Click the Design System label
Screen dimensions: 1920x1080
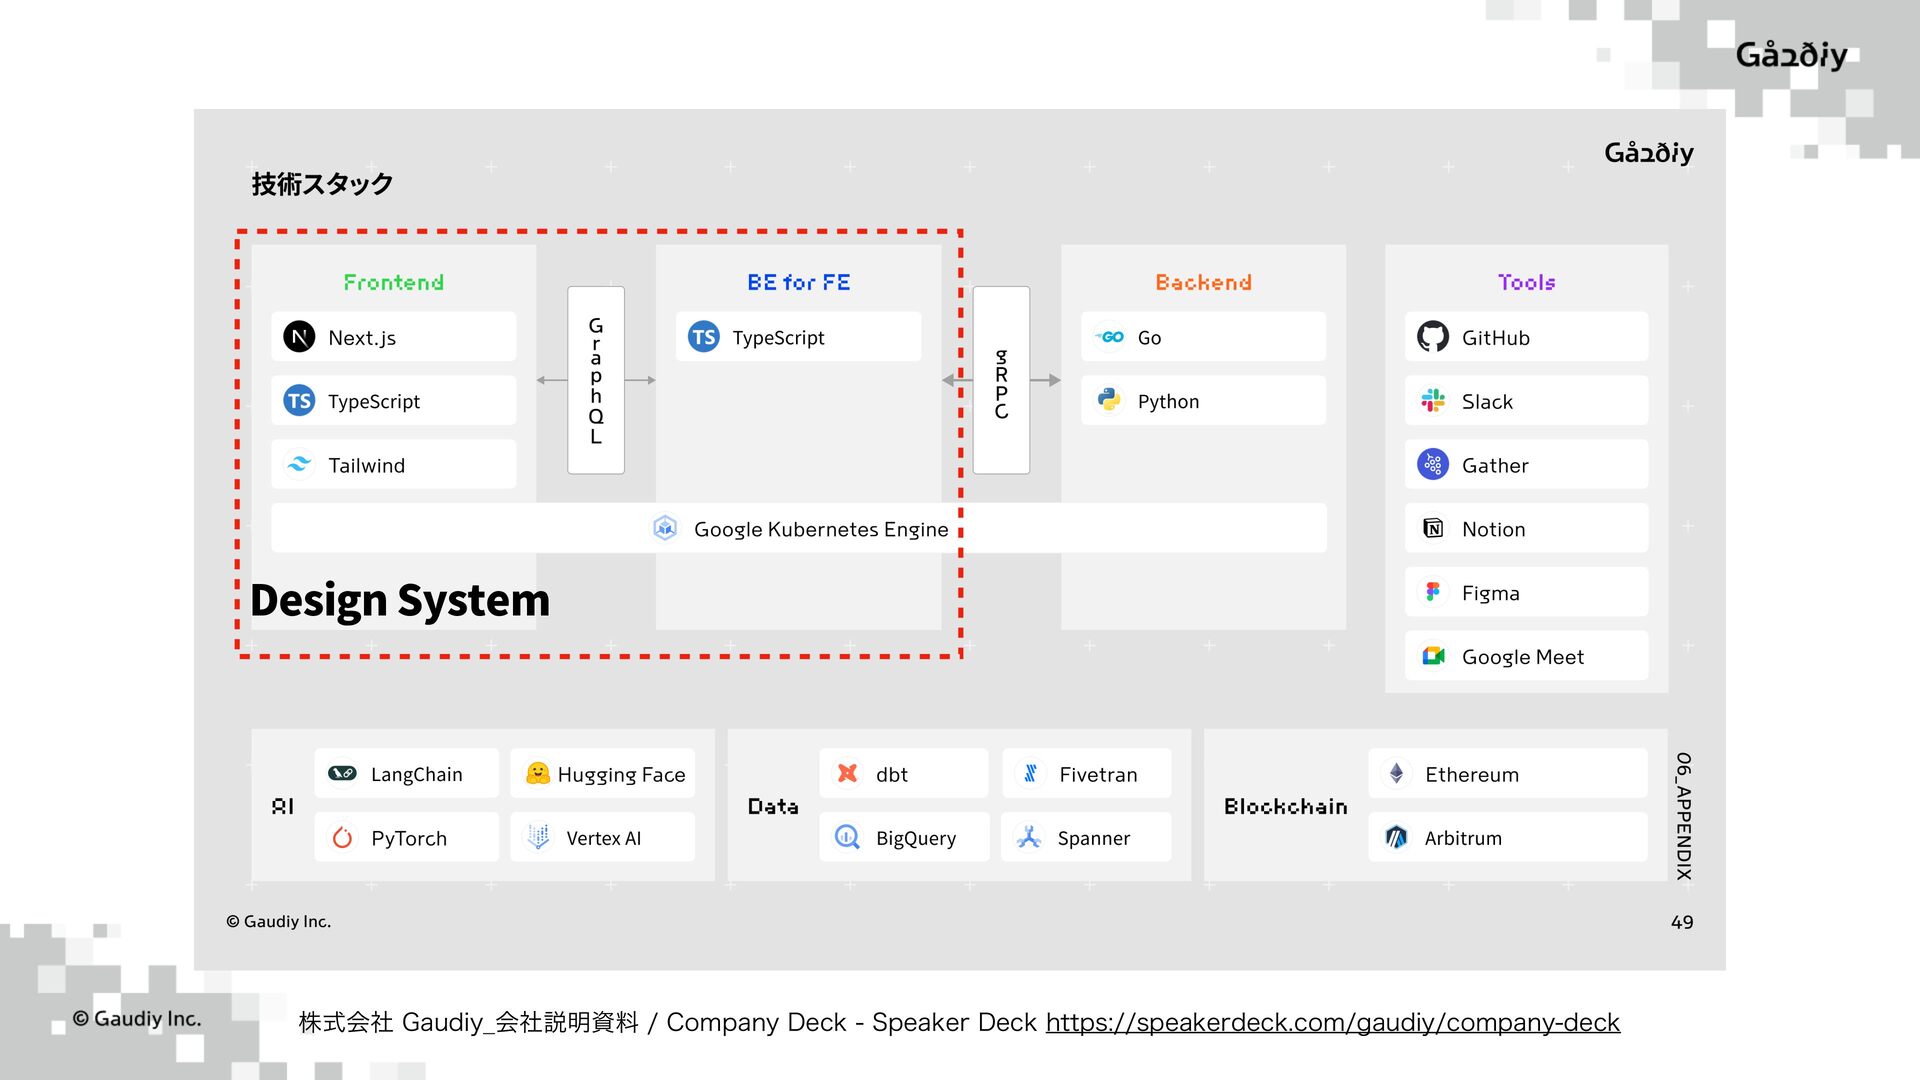click(400, 600)
